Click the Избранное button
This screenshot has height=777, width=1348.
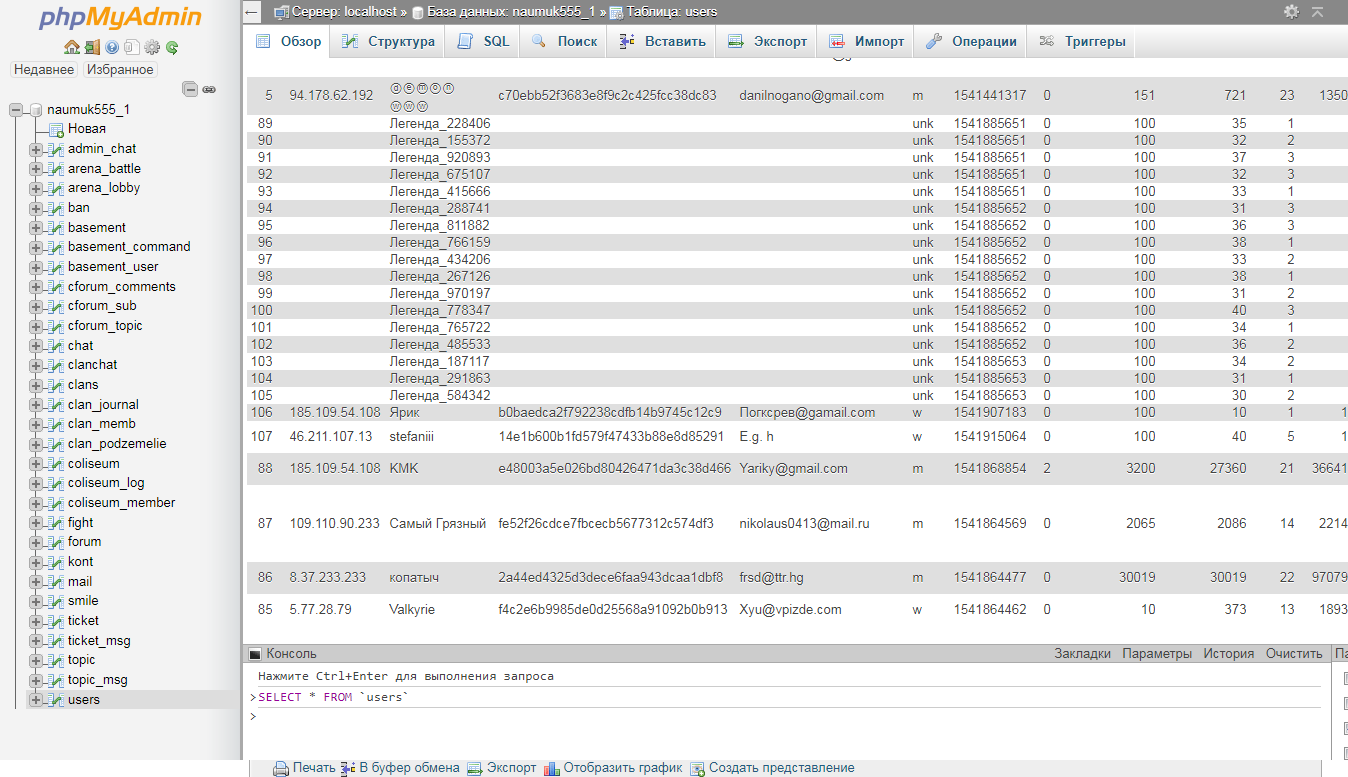(x=120, y=69)
